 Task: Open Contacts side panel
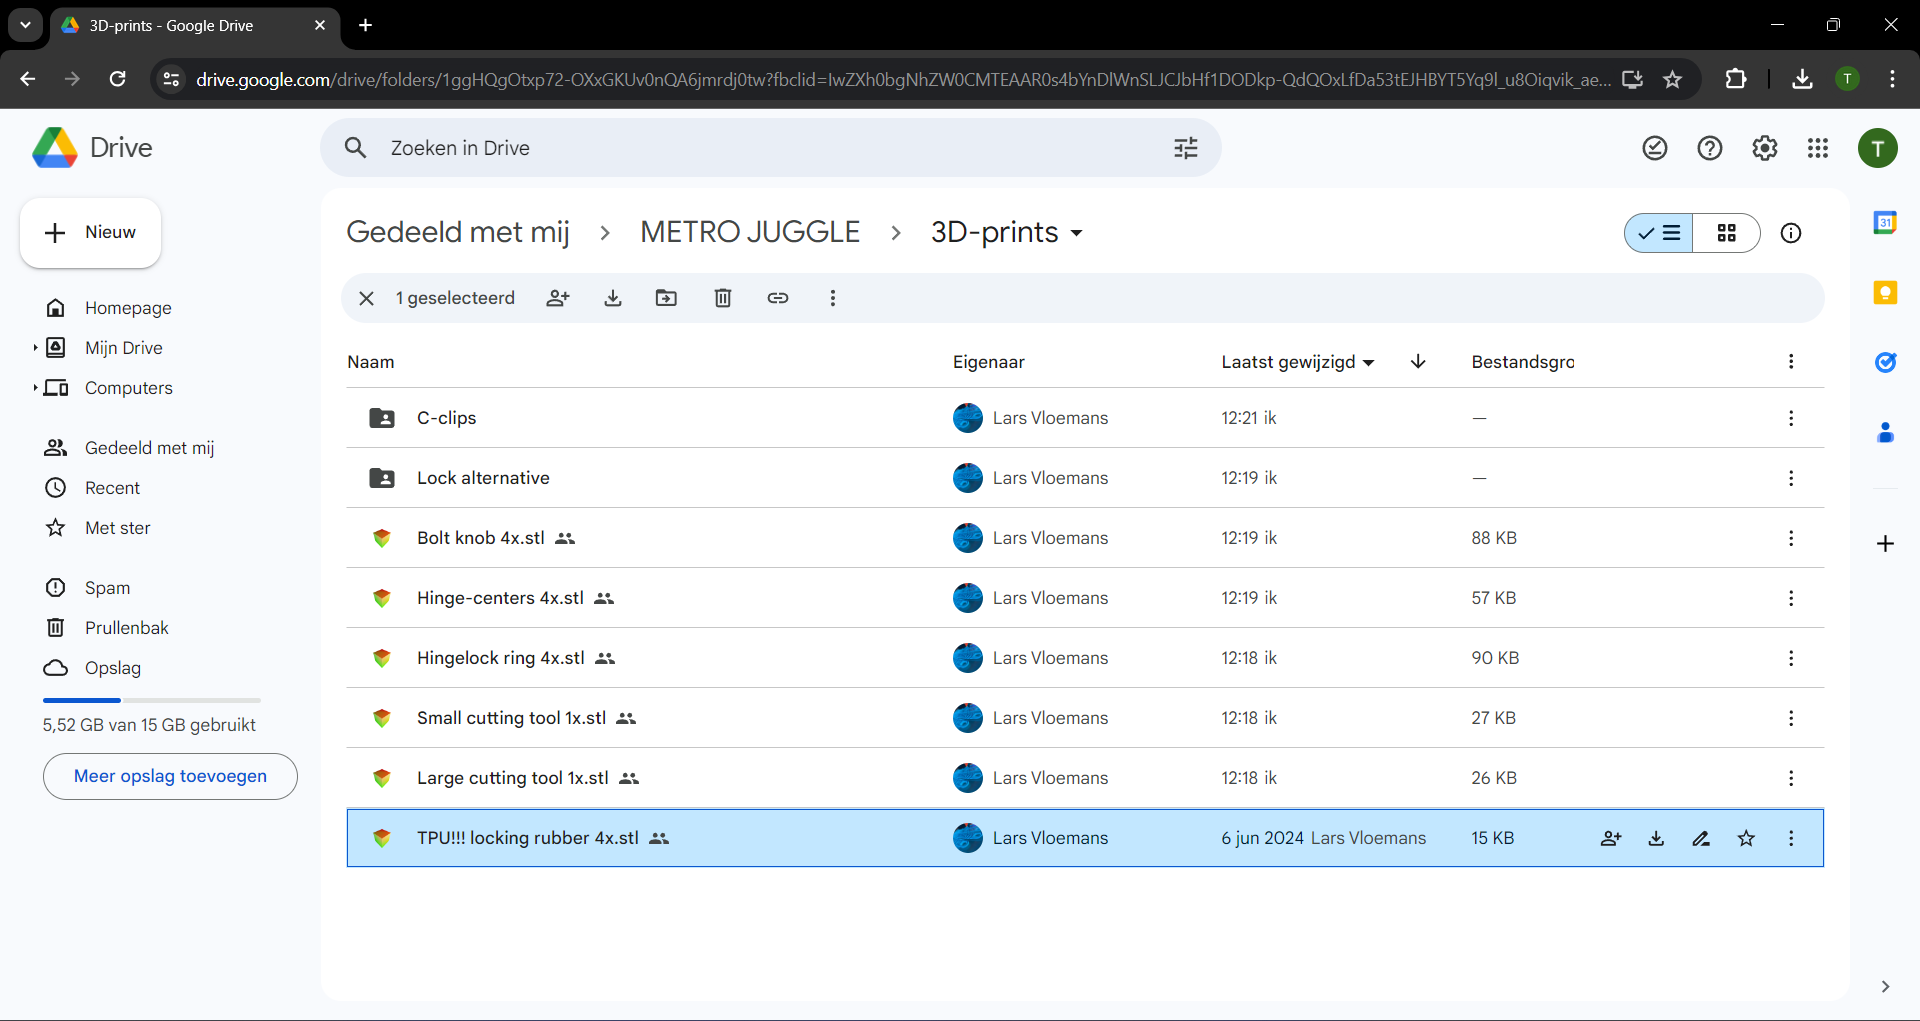coord(1885,432)
